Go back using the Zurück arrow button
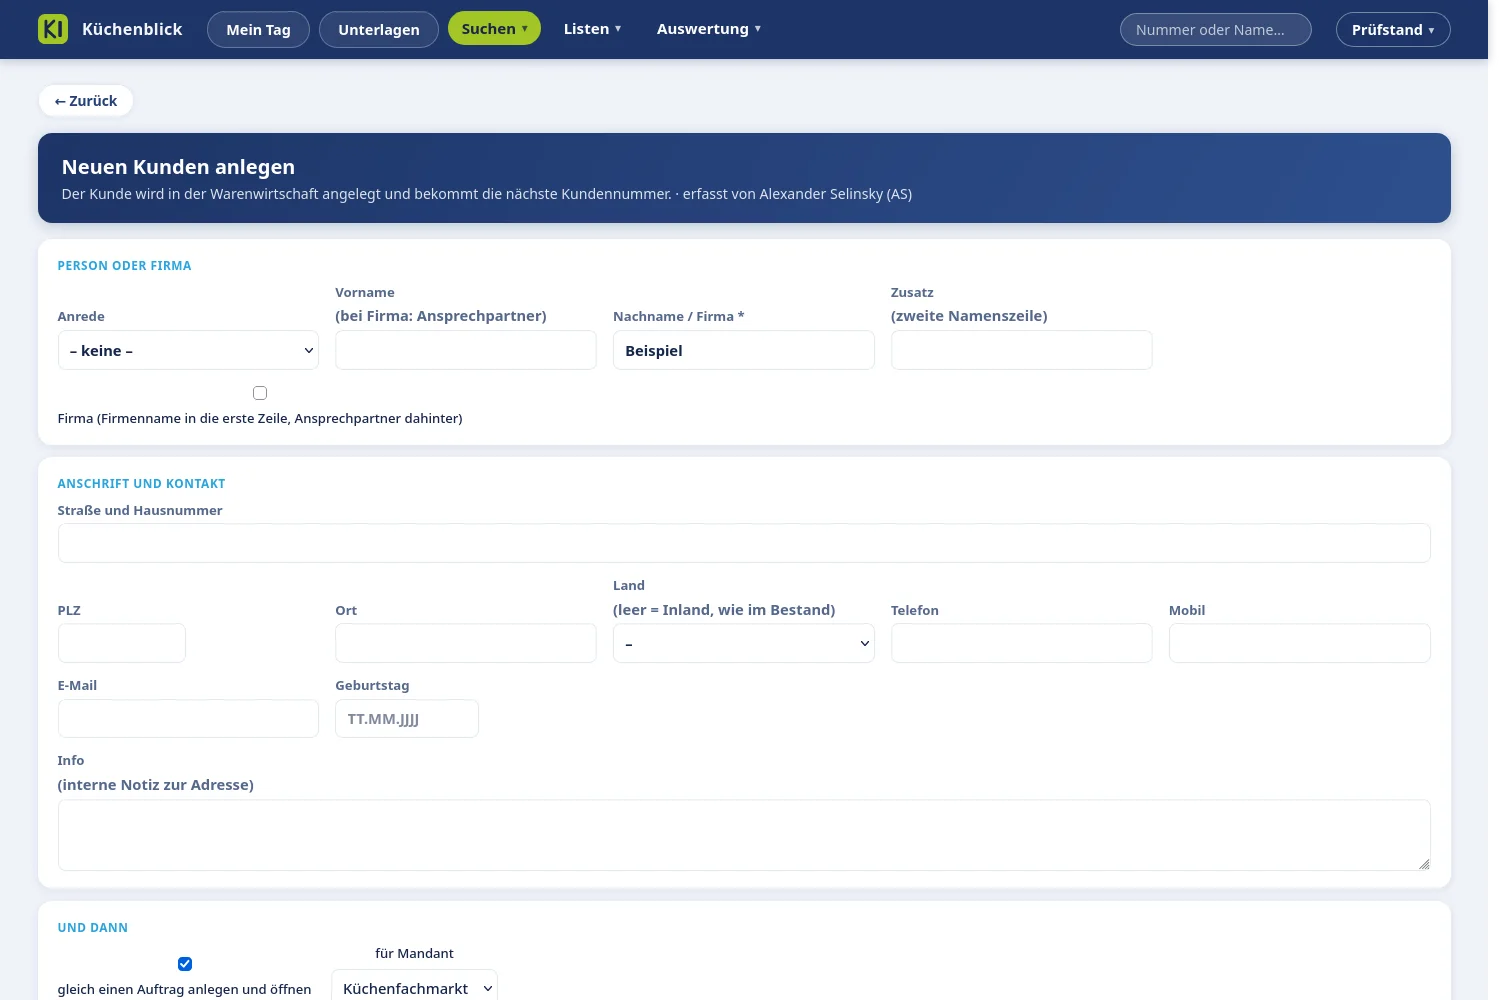Viewport: 1500px width, 1000px height. tap(86, 101)
